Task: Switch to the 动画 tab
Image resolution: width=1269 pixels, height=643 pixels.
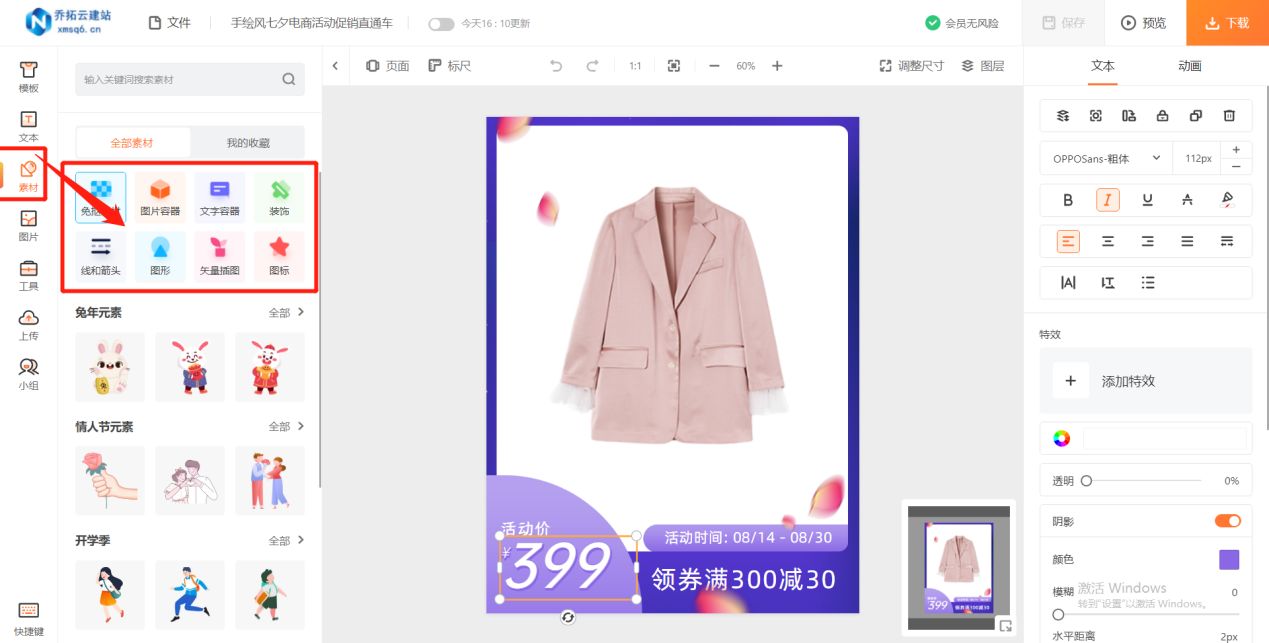Action: [1189, 66]
